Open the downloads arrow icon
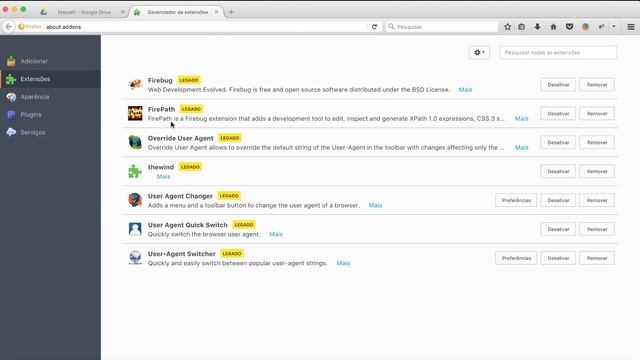Image resolution: width=640 pixels, height=360 pixels. coord(537,27)
